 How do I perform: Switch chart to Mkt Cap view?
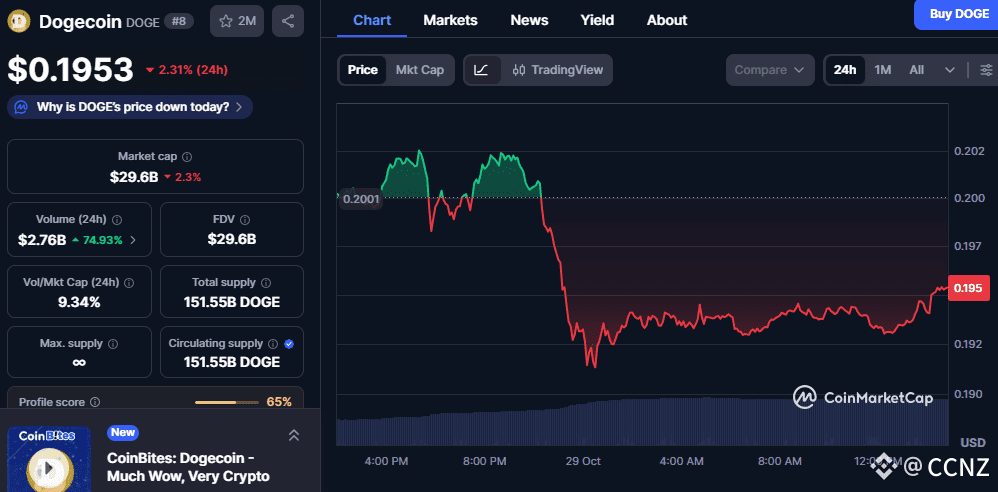pos(420,70)
